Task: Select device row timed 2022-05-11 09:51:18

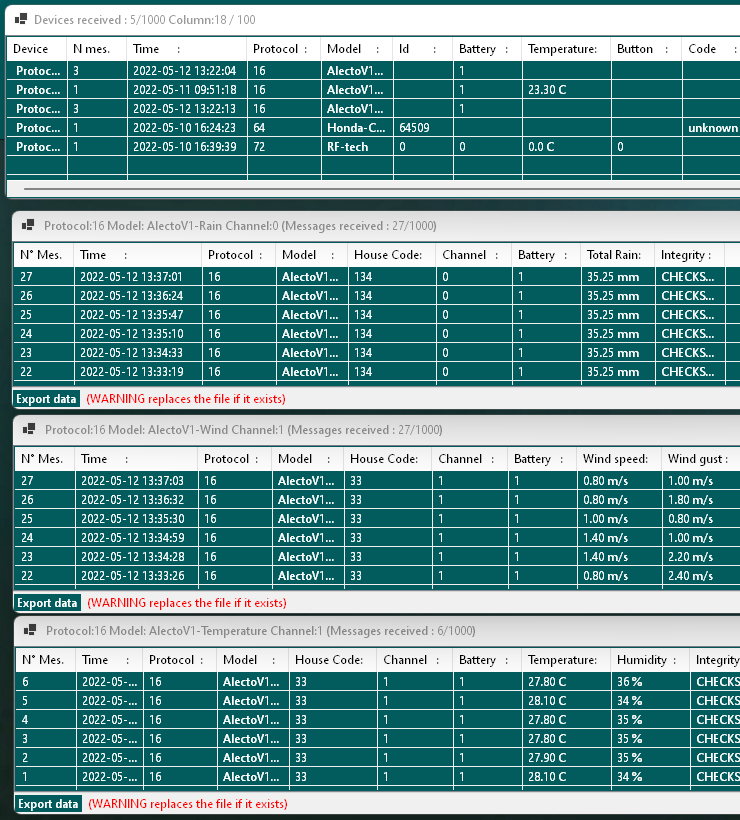Action: tap(373, 90)
